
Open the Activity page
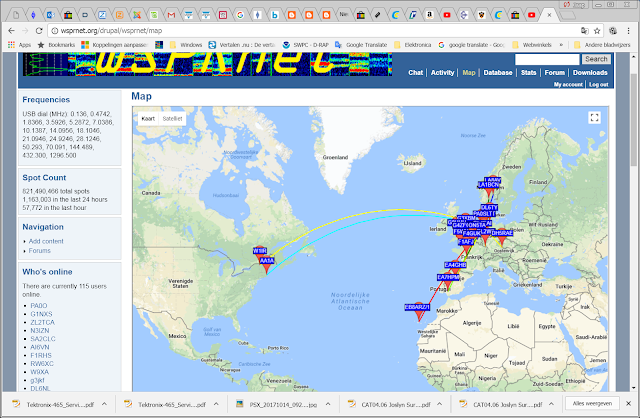click(442, 73)
